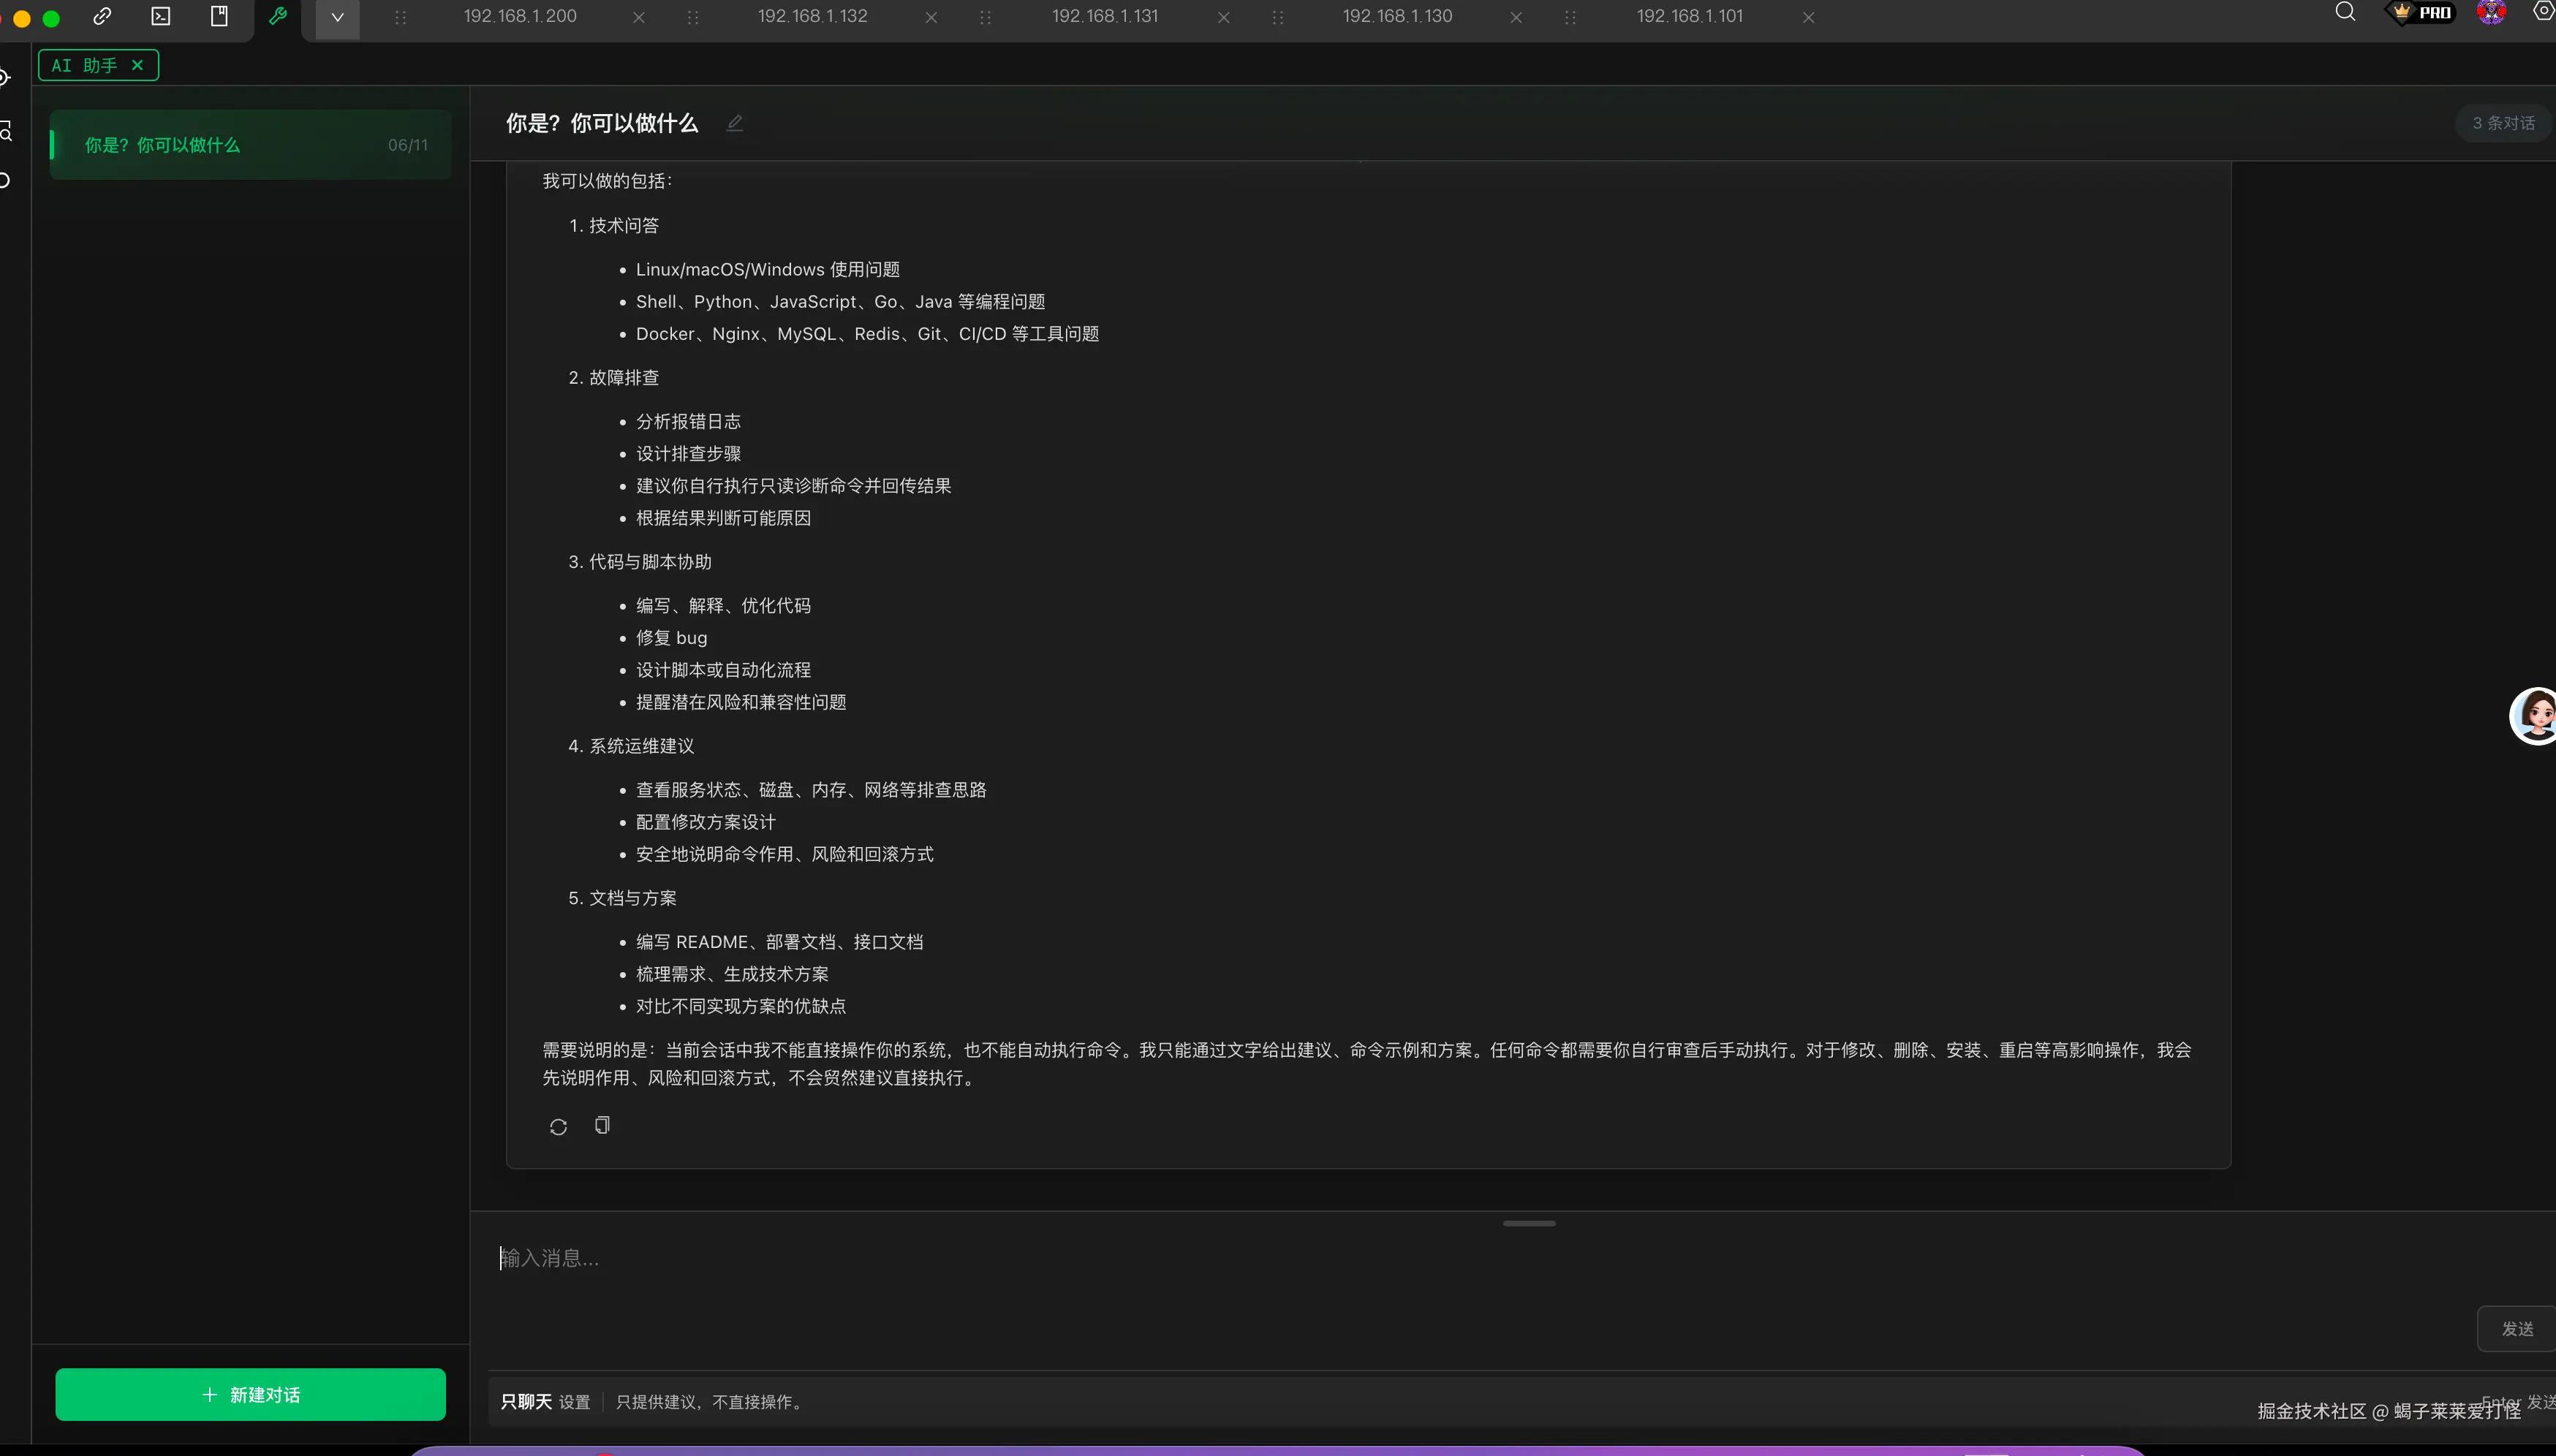
Task: Open the 你是？你可以做什么 conversation in the sidebar
Action: point(250,145)
